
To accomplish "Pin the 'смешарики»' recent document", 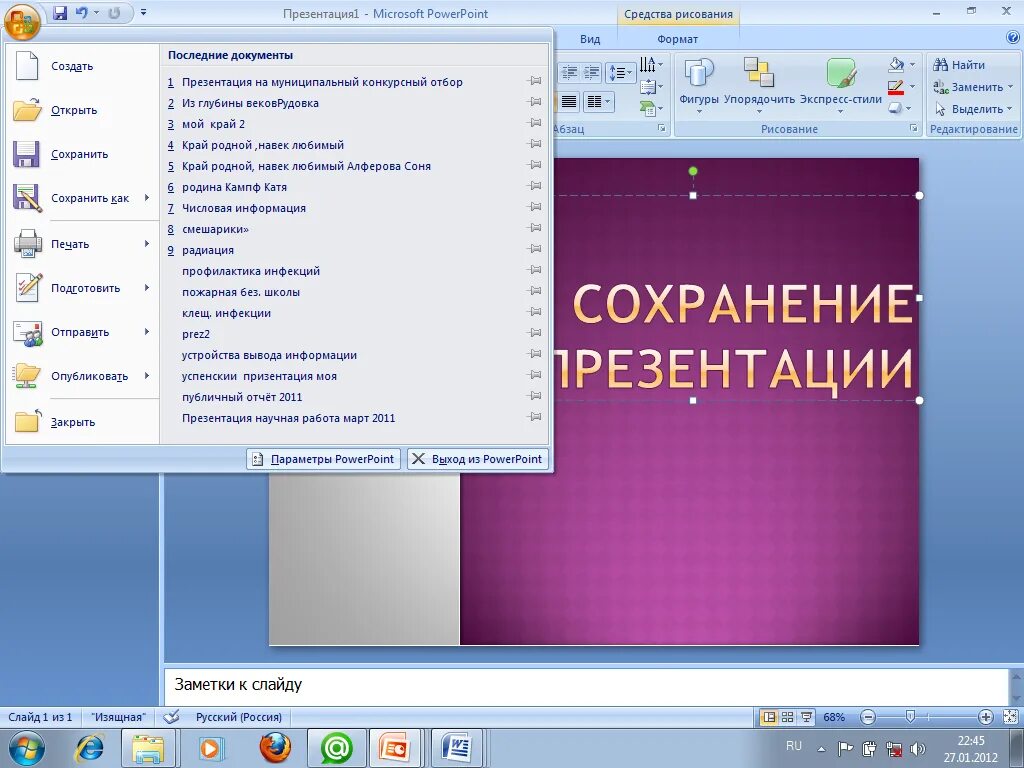I will pos(535,228).
